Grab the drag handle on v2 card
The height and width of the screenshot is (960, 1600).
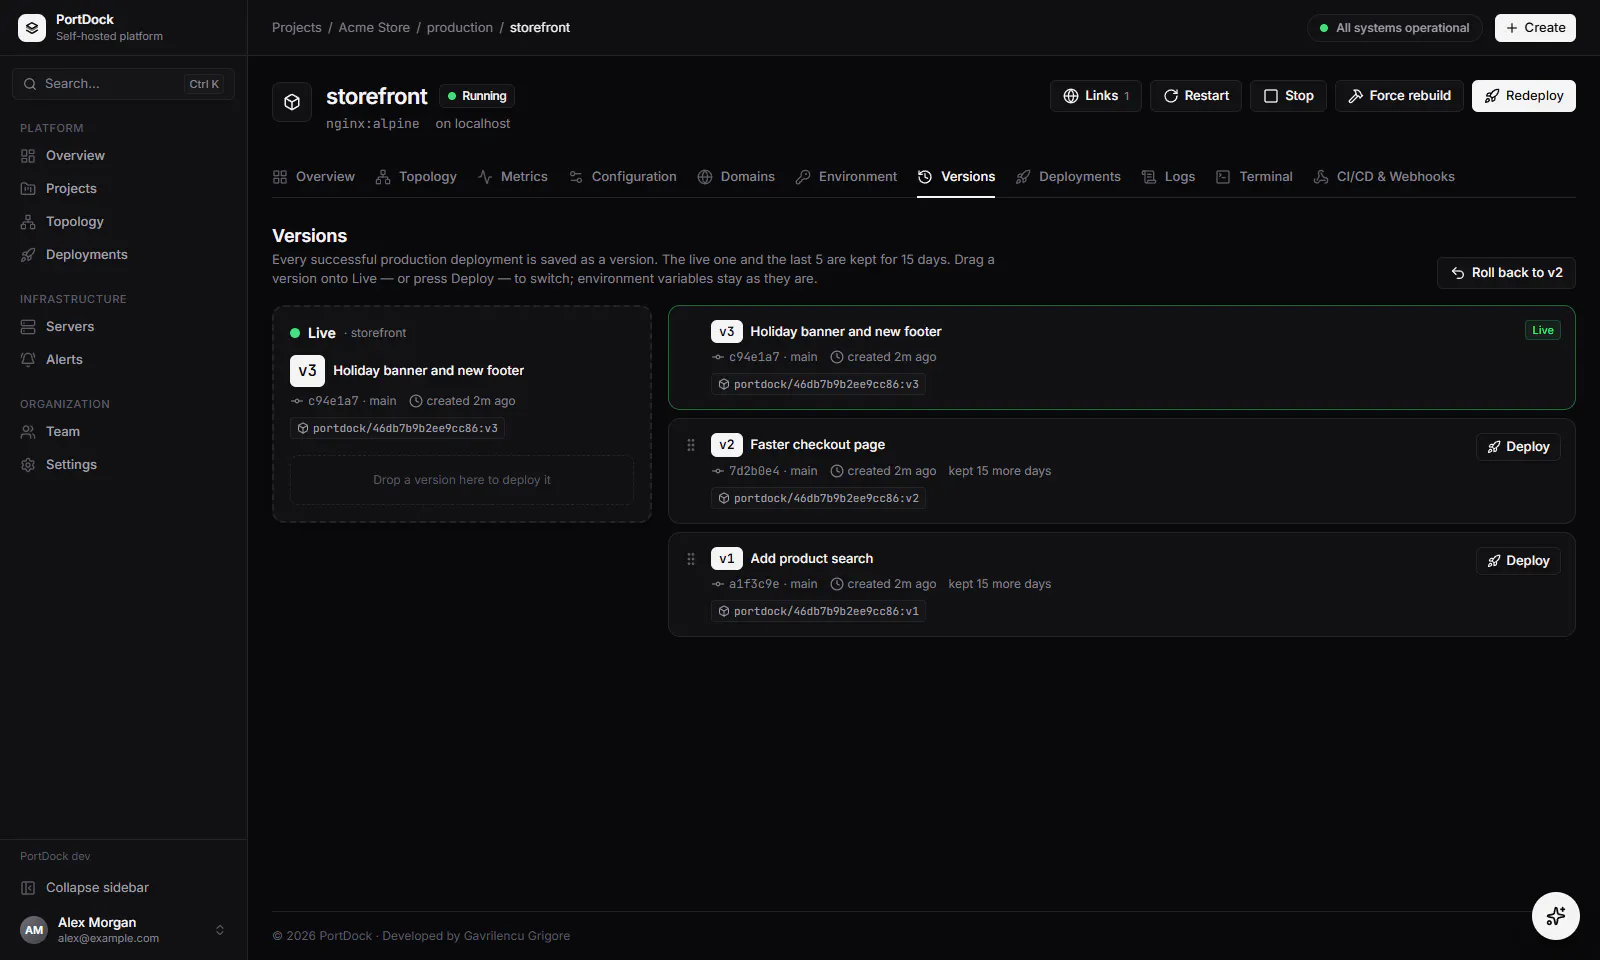coord(691,445)
